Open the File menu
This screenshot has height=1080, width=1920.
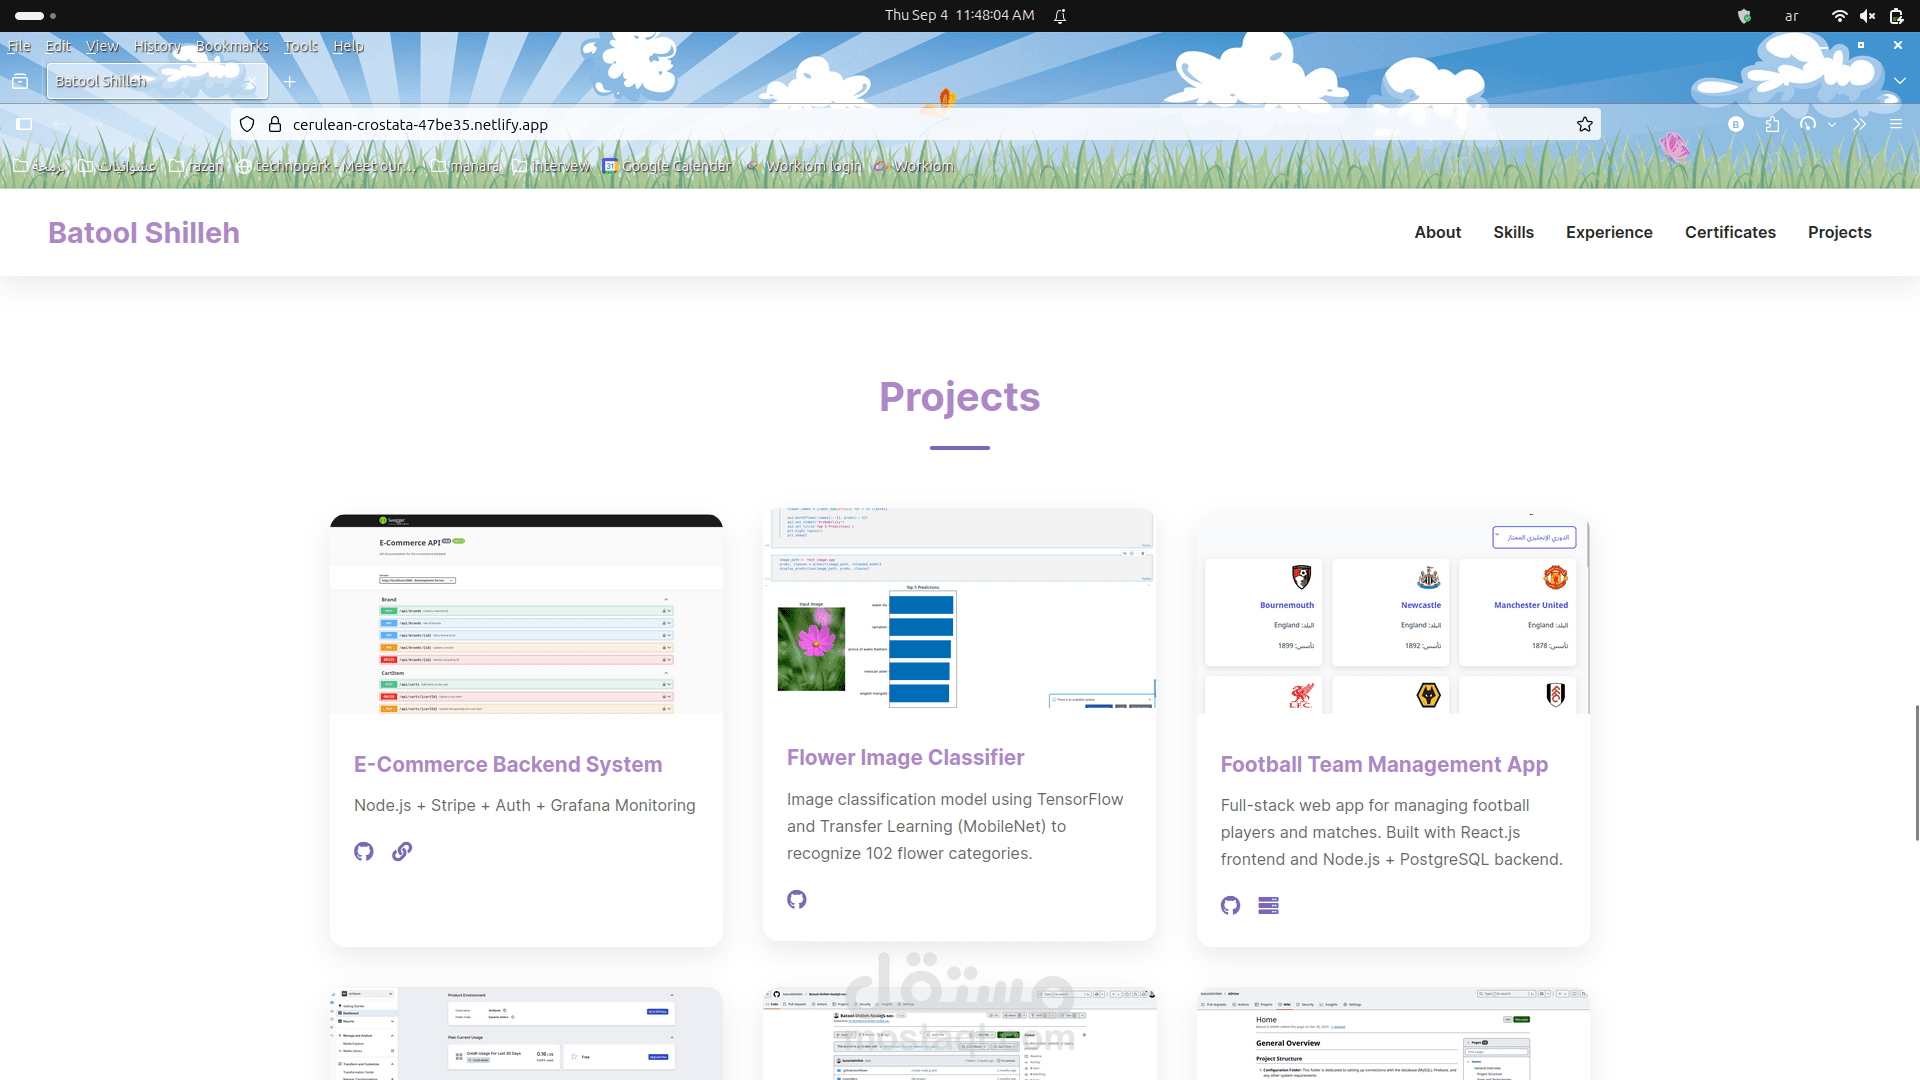point(19,46)
